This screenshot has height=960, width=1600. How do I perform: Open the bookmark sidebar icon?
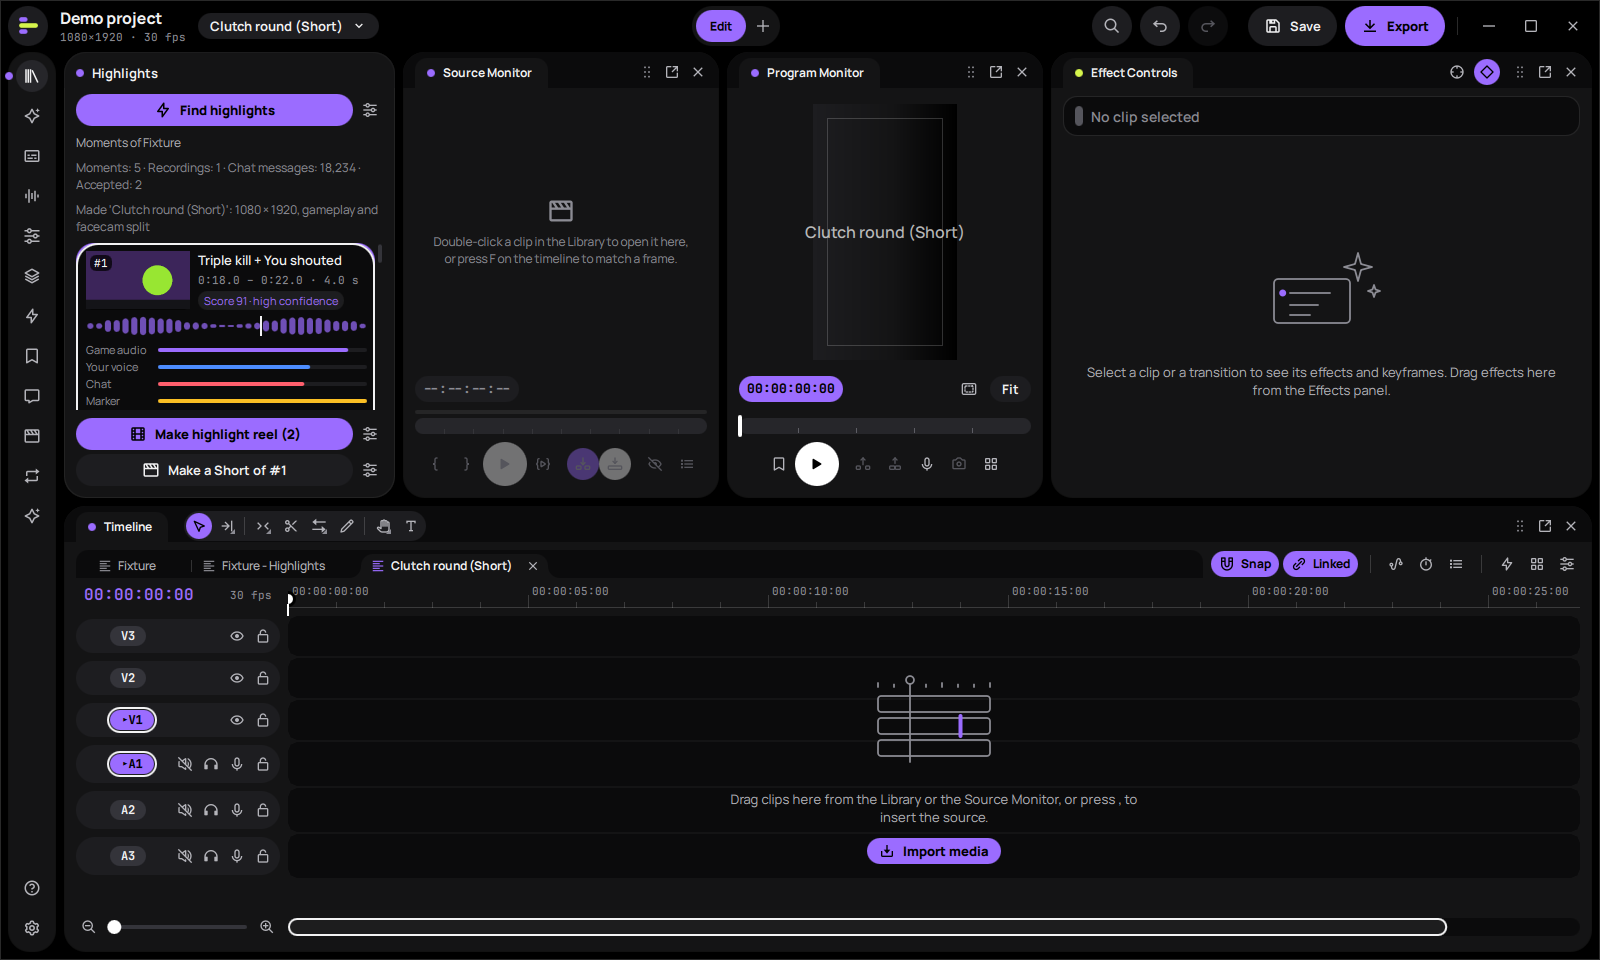coord(32,356)
